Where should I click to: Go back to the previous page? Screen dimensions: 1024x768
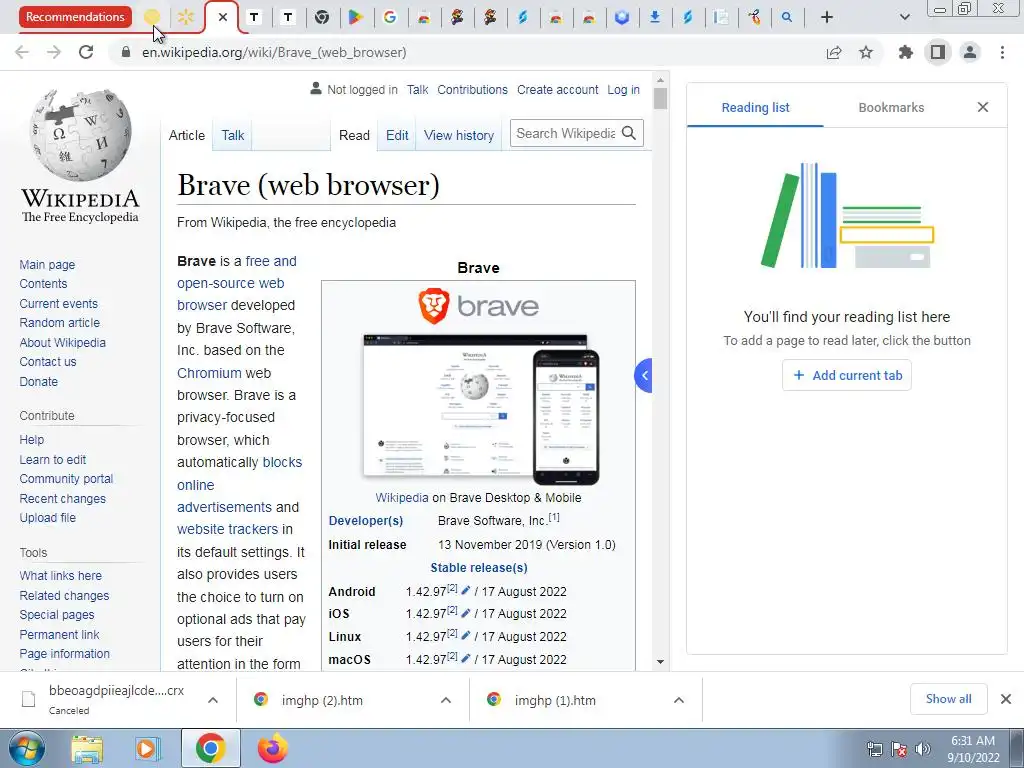22,52
